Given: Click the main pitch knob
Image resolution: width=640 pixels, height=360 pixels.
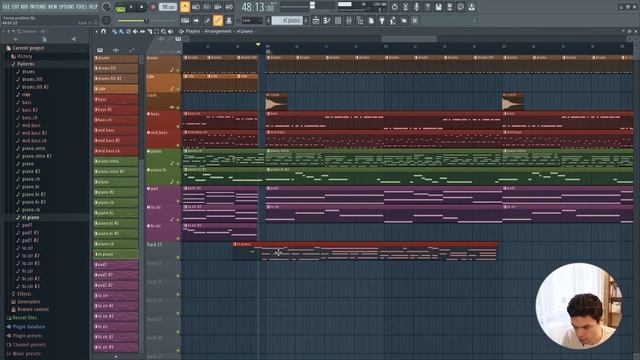Looking at the screenshot, I should coord(107,20).
